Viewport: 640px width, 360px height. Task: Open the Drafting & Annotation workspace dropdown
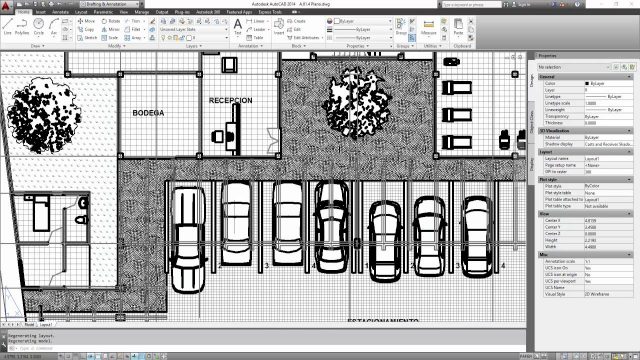pos(109,4)
